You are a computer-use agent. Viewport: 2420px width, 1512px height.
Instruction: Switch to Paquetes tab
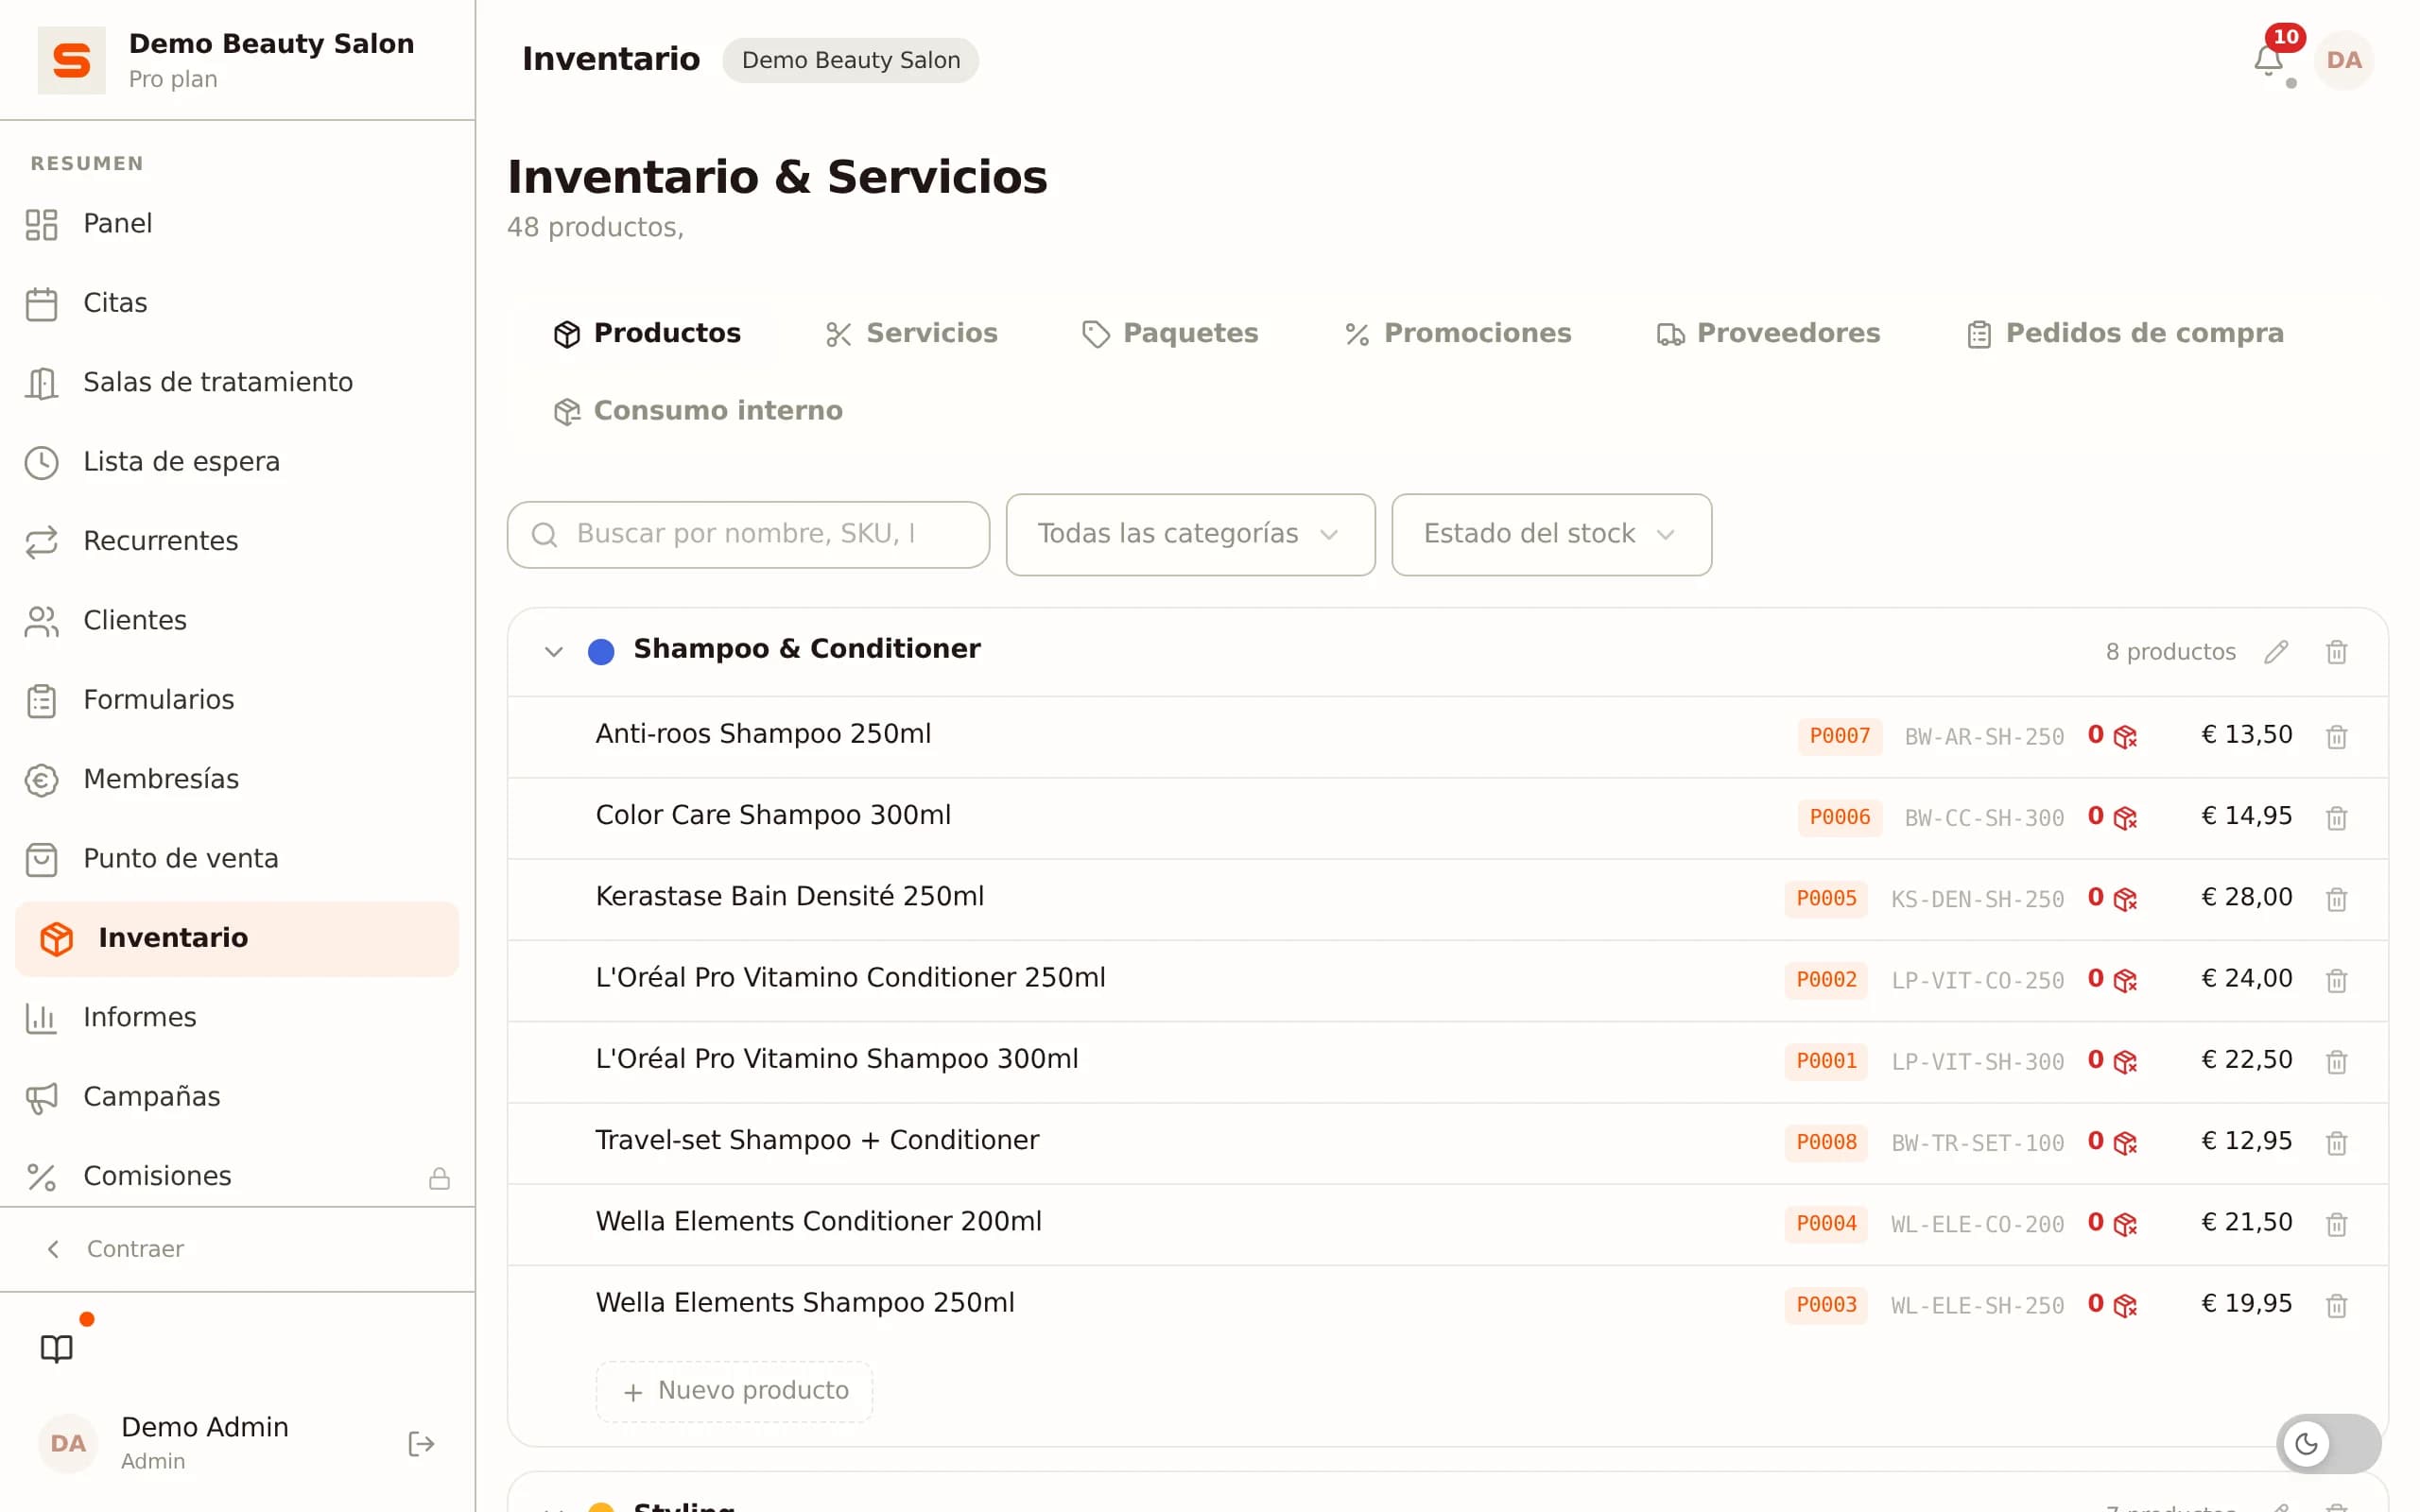point(1170,333)
